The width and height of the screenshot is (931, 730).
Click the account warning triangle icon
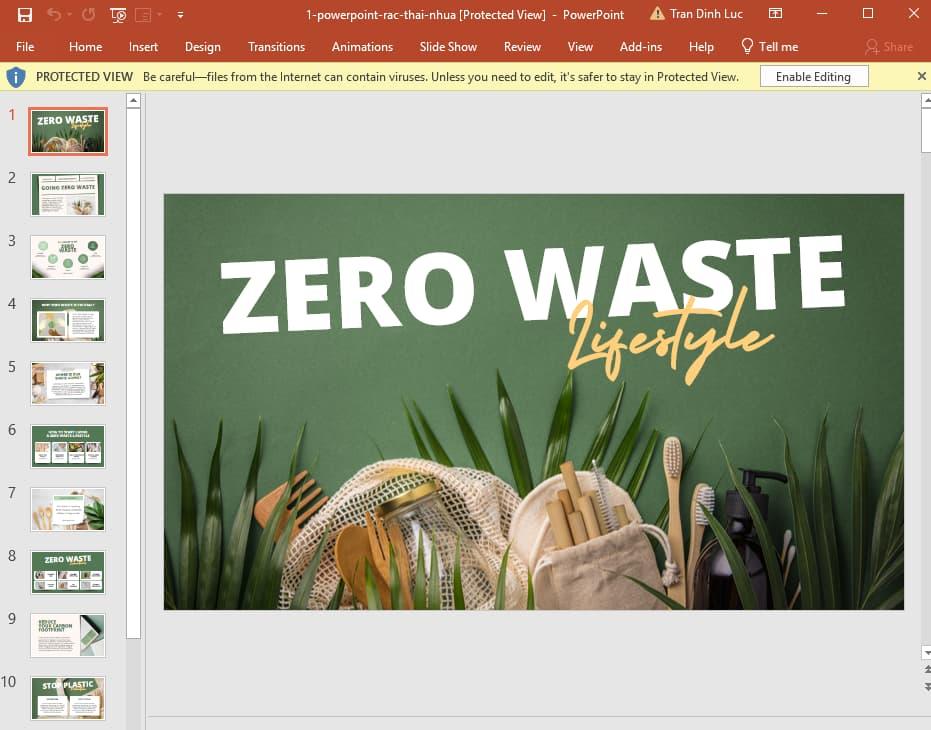point(656,14)
